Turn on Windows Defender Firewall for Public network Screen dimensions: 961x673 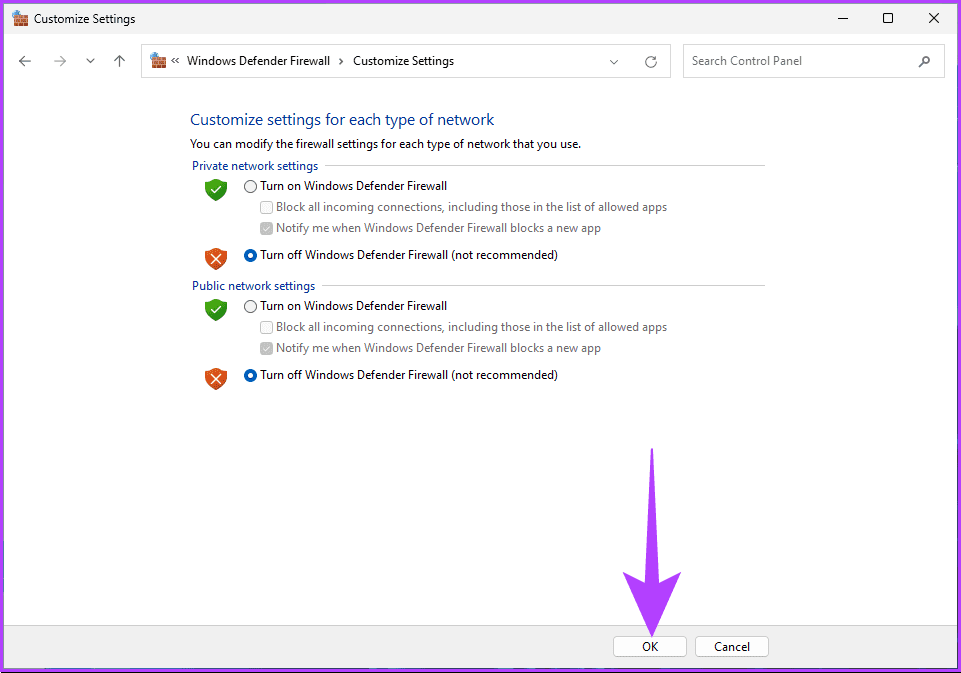[x=250, y=306]
